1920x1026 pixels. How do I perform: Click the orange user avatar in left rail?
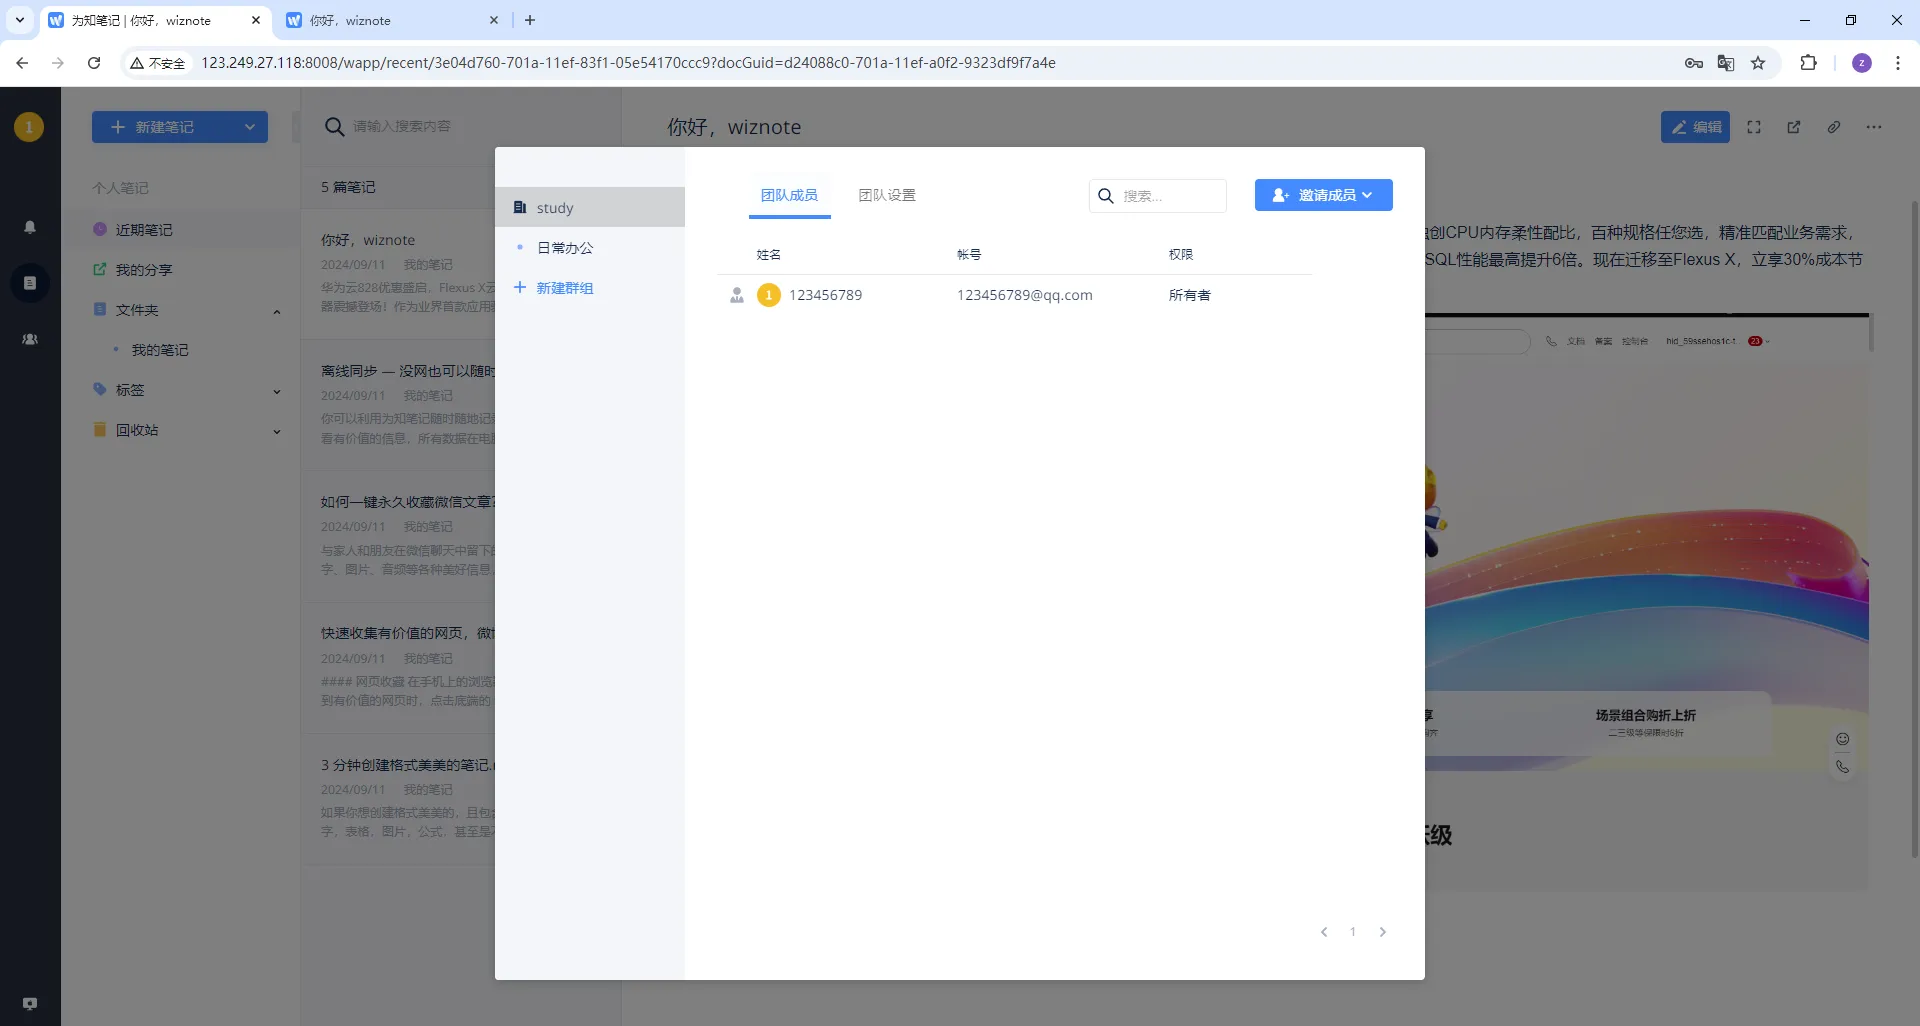click(29, 127)
